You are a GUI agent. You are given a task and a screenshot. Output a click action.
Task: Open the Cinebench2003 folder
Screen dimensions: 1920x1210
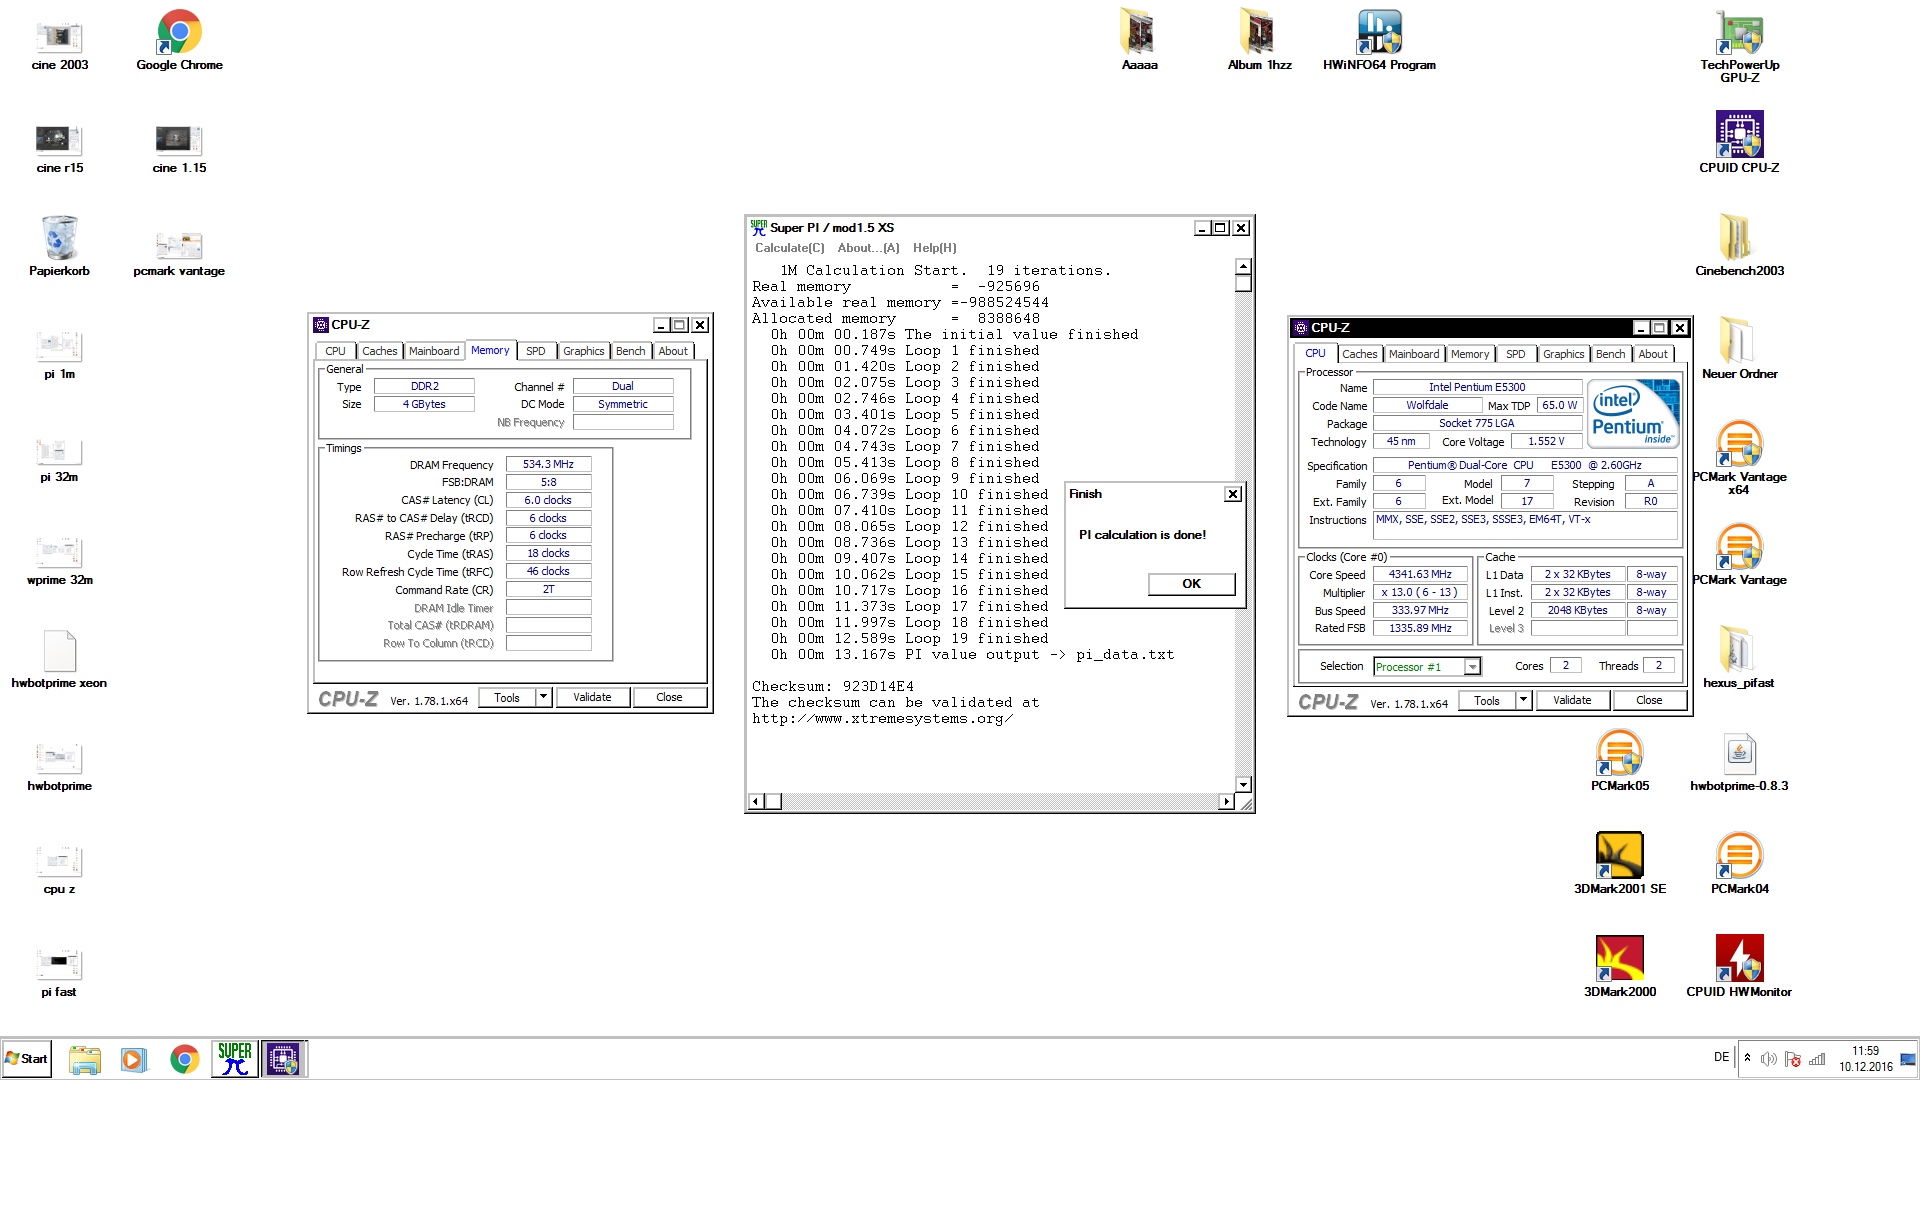click(1740, 246)
